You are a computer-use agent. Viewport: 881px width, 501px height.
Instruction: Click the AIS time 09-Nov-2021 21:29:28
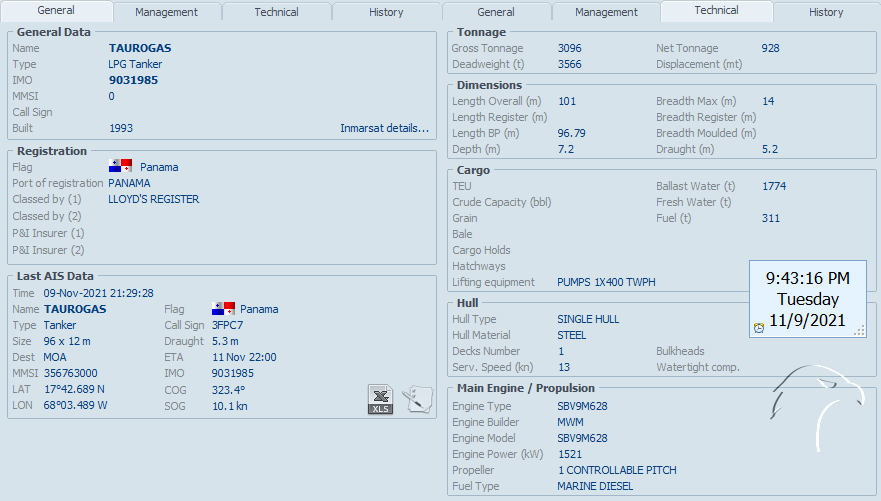coord(98,293)
